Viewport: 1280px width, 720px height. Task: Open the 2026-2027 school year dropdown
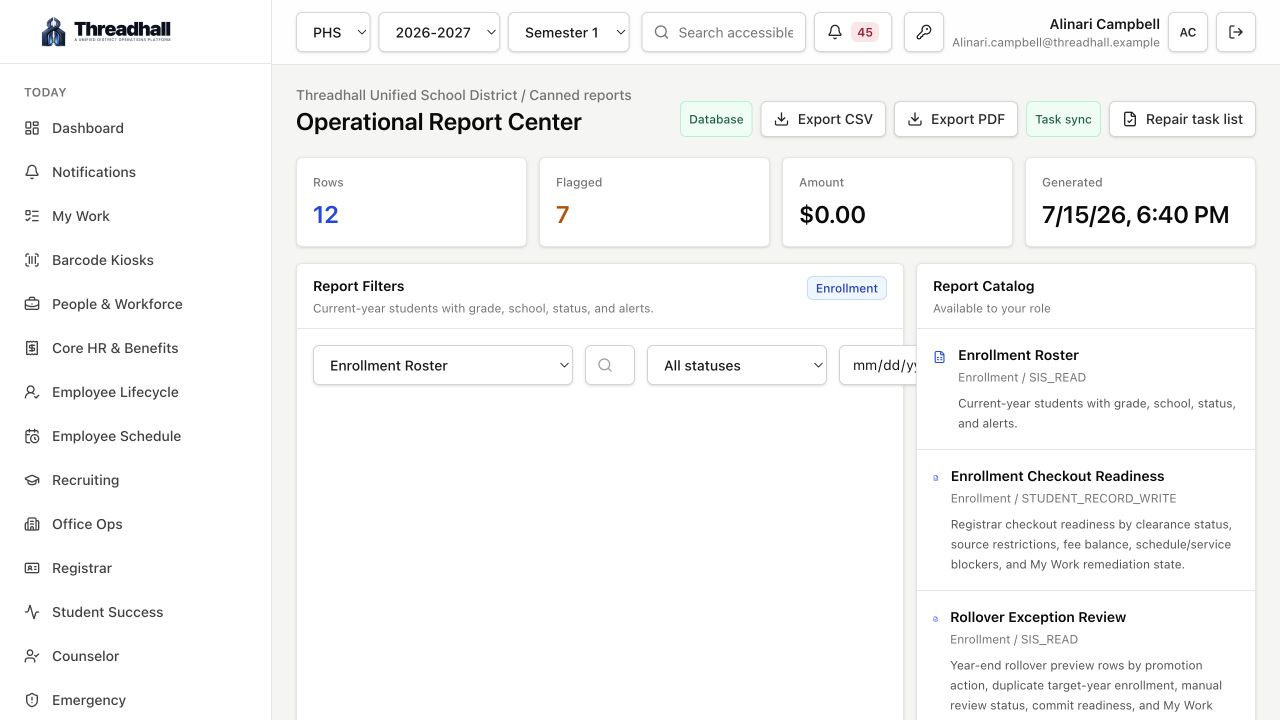[439, 32]
